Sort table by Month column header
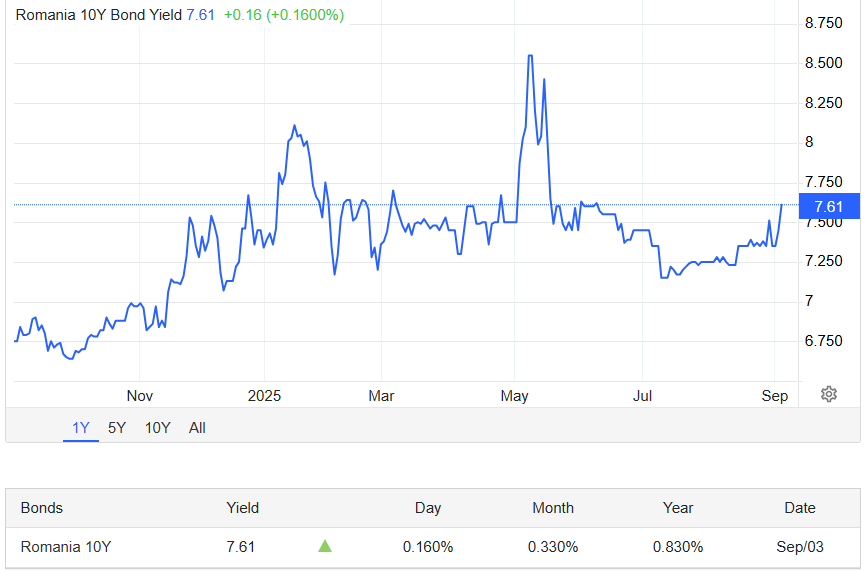Screen dimensions: 866x571 553,508
